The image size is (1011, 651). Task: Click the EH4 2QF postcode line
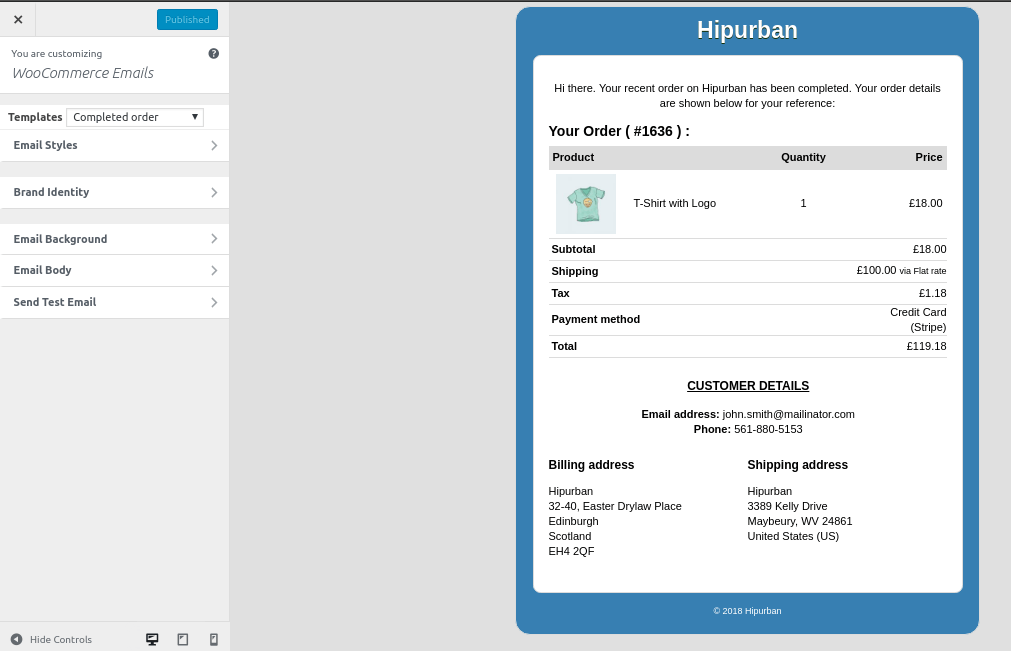(x=571, y=552)
